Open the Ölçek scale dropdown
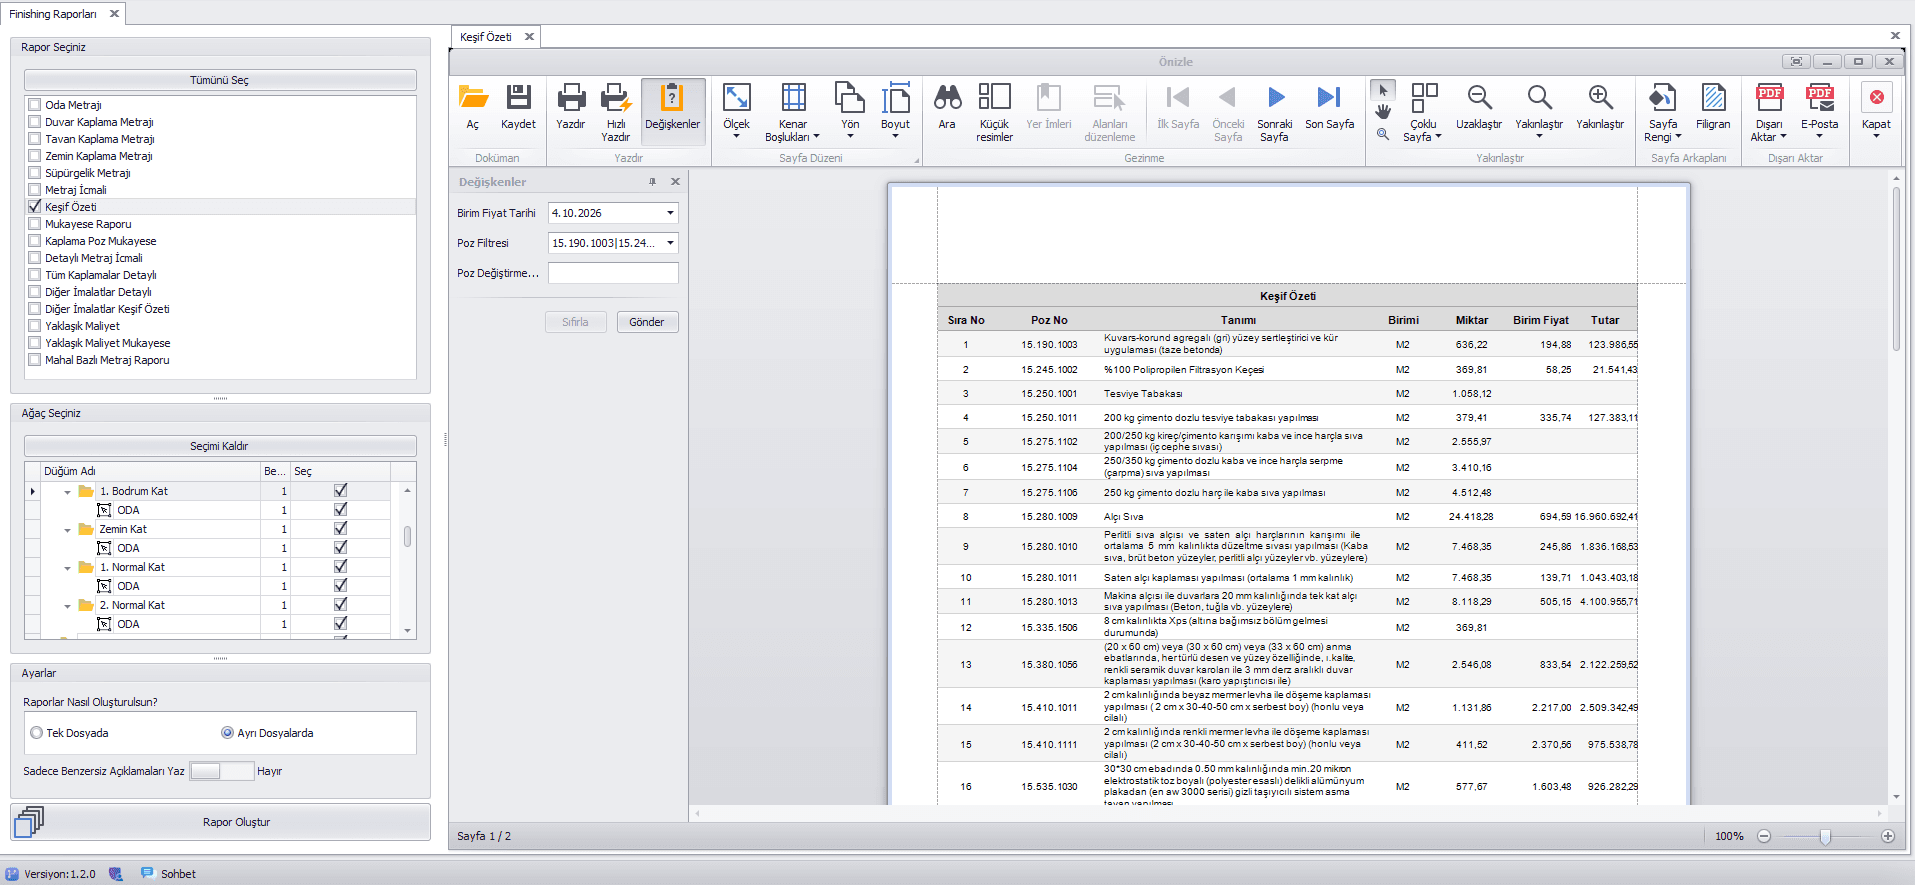 pyautogui.click(x=736, y=136)
